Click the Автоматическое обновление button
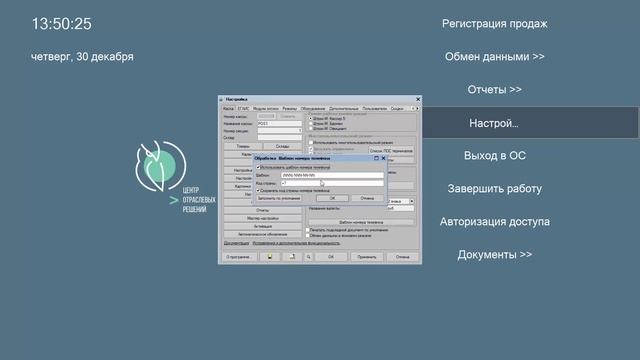This screenshot has width=640, height=360. pyautogui.click(x=262, y=234)
